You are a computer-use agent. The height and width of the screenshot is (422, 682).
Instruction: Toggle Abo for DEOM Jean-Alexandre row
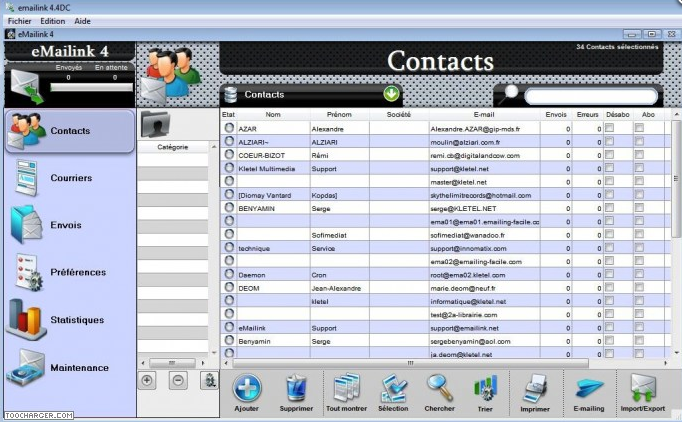[639, 288]
